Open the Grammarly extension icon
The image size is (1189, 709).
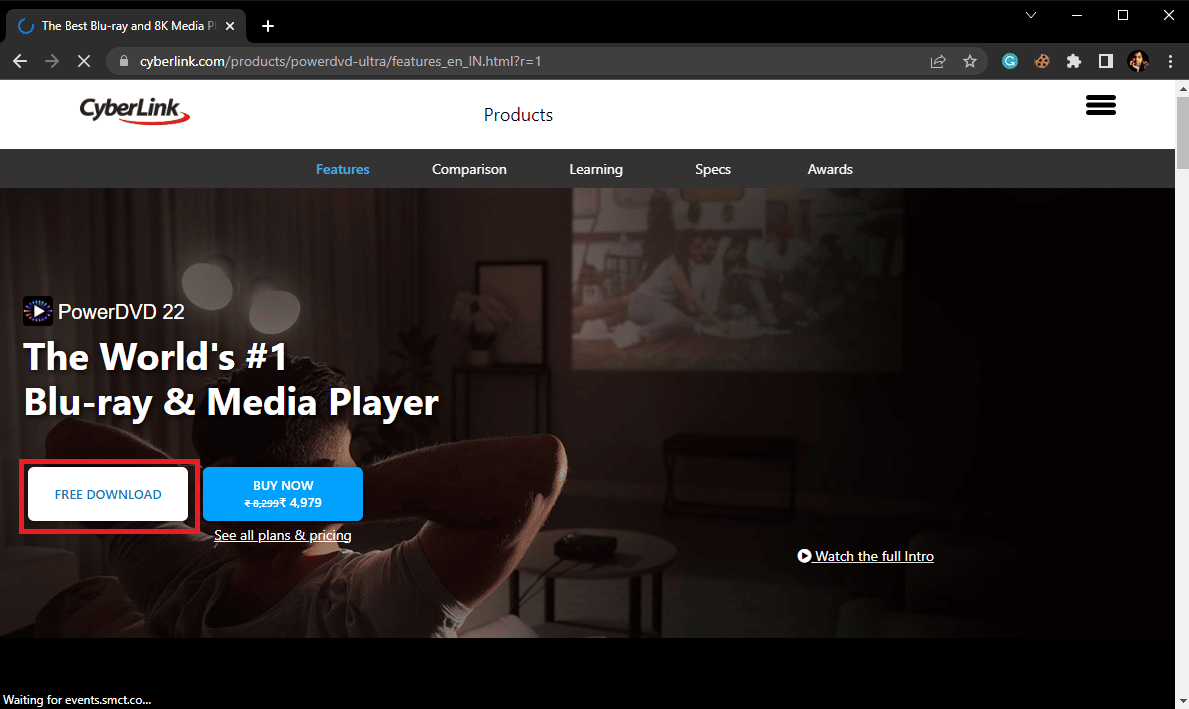point(1010,61)
